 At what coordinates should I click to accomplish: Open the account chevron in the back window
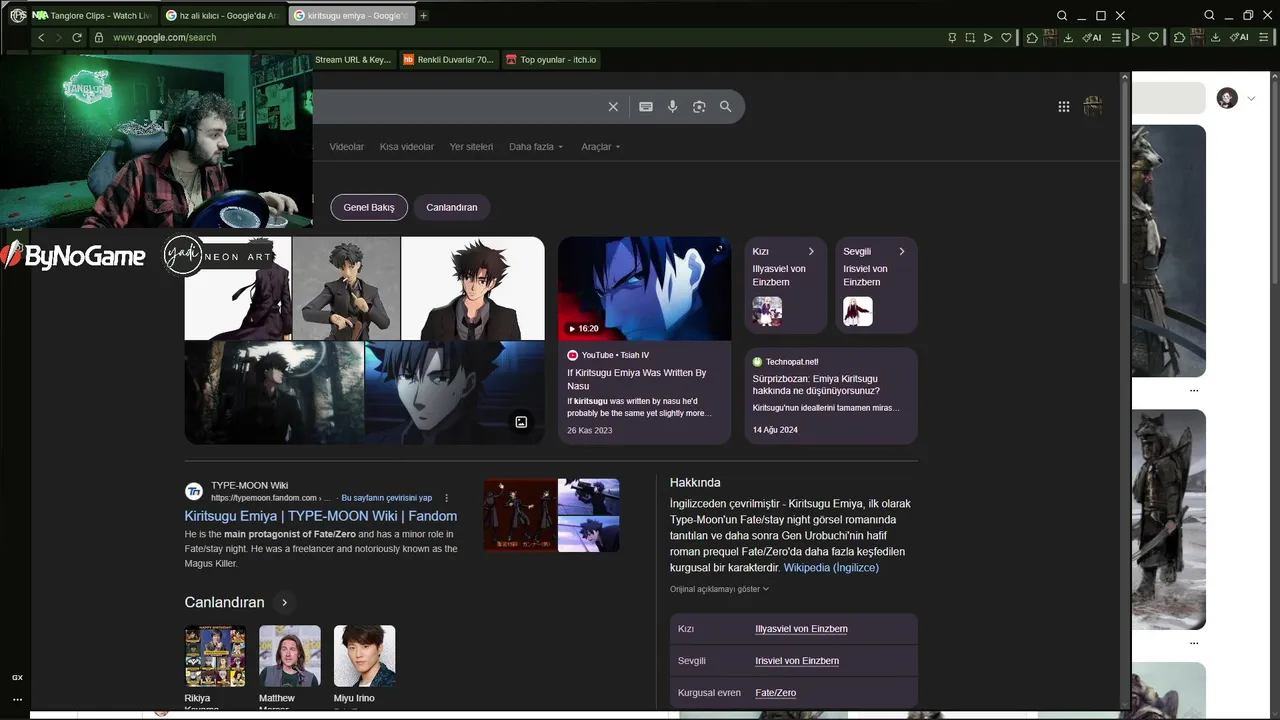1251,98
